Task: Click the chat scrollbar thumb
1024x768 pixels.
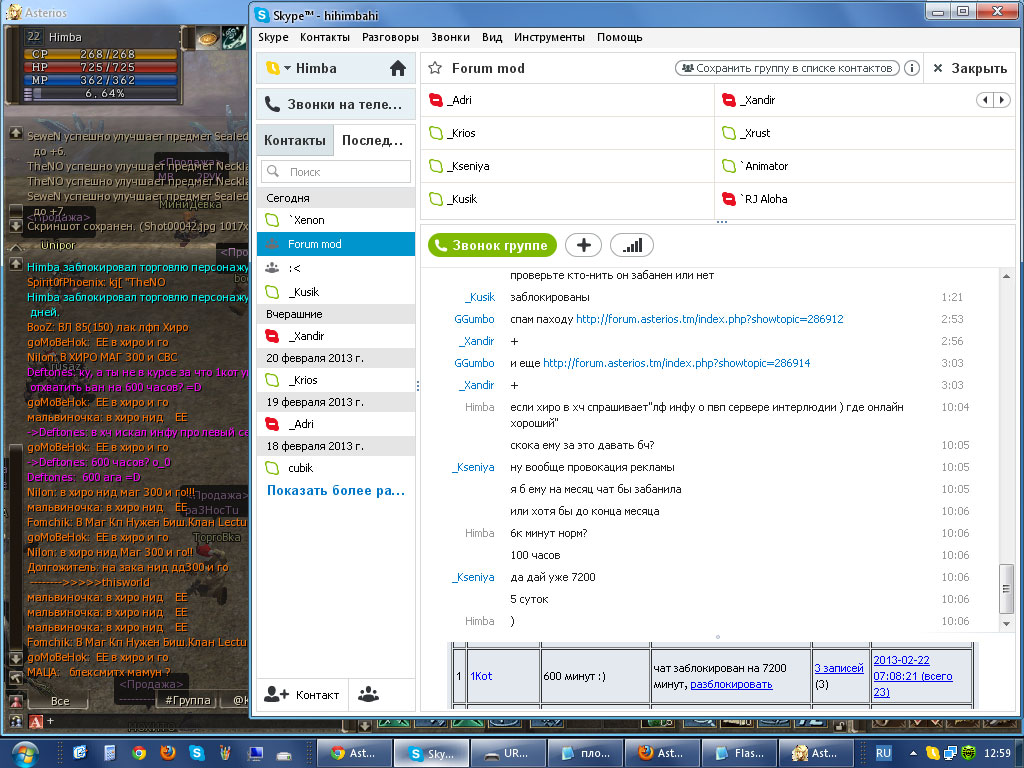Action: pos(1006,588)
